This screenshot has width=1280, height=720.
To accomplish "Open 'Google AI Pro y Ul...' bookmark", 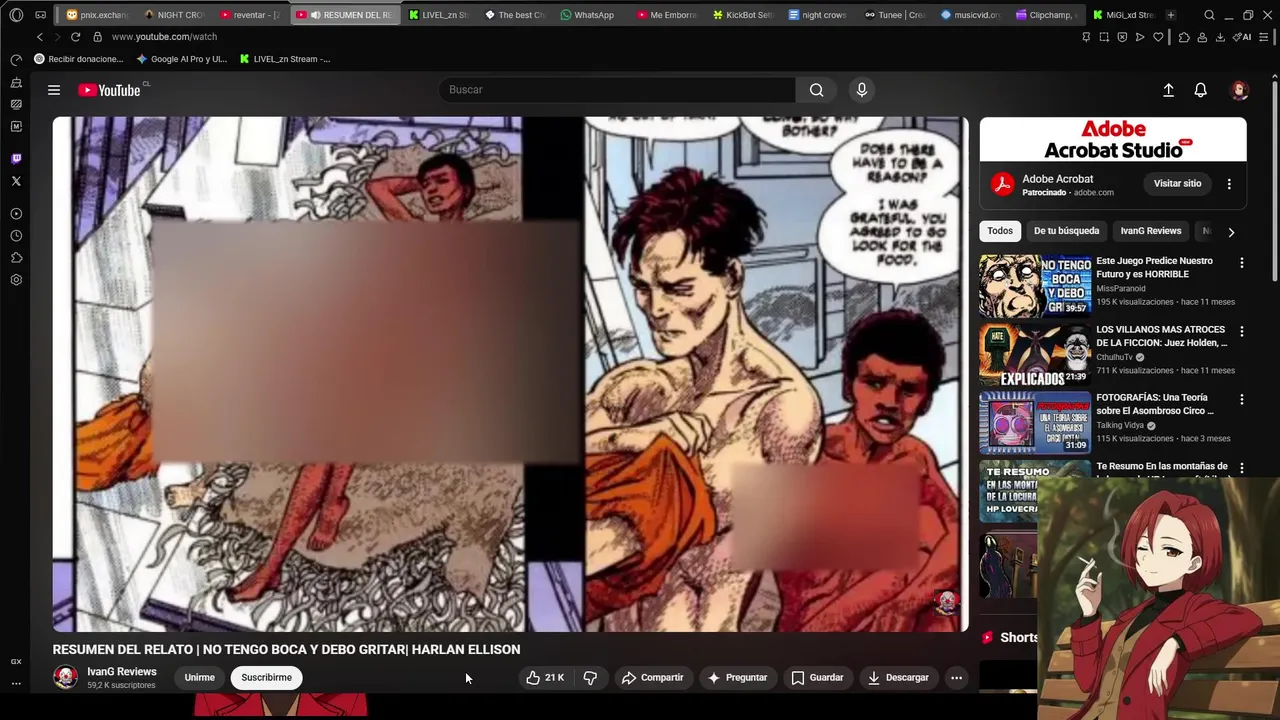I will 182,59.
